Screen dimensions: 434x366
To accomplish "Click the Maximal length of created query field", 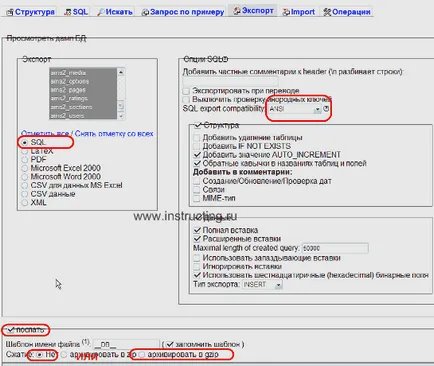I will [335, 248].
